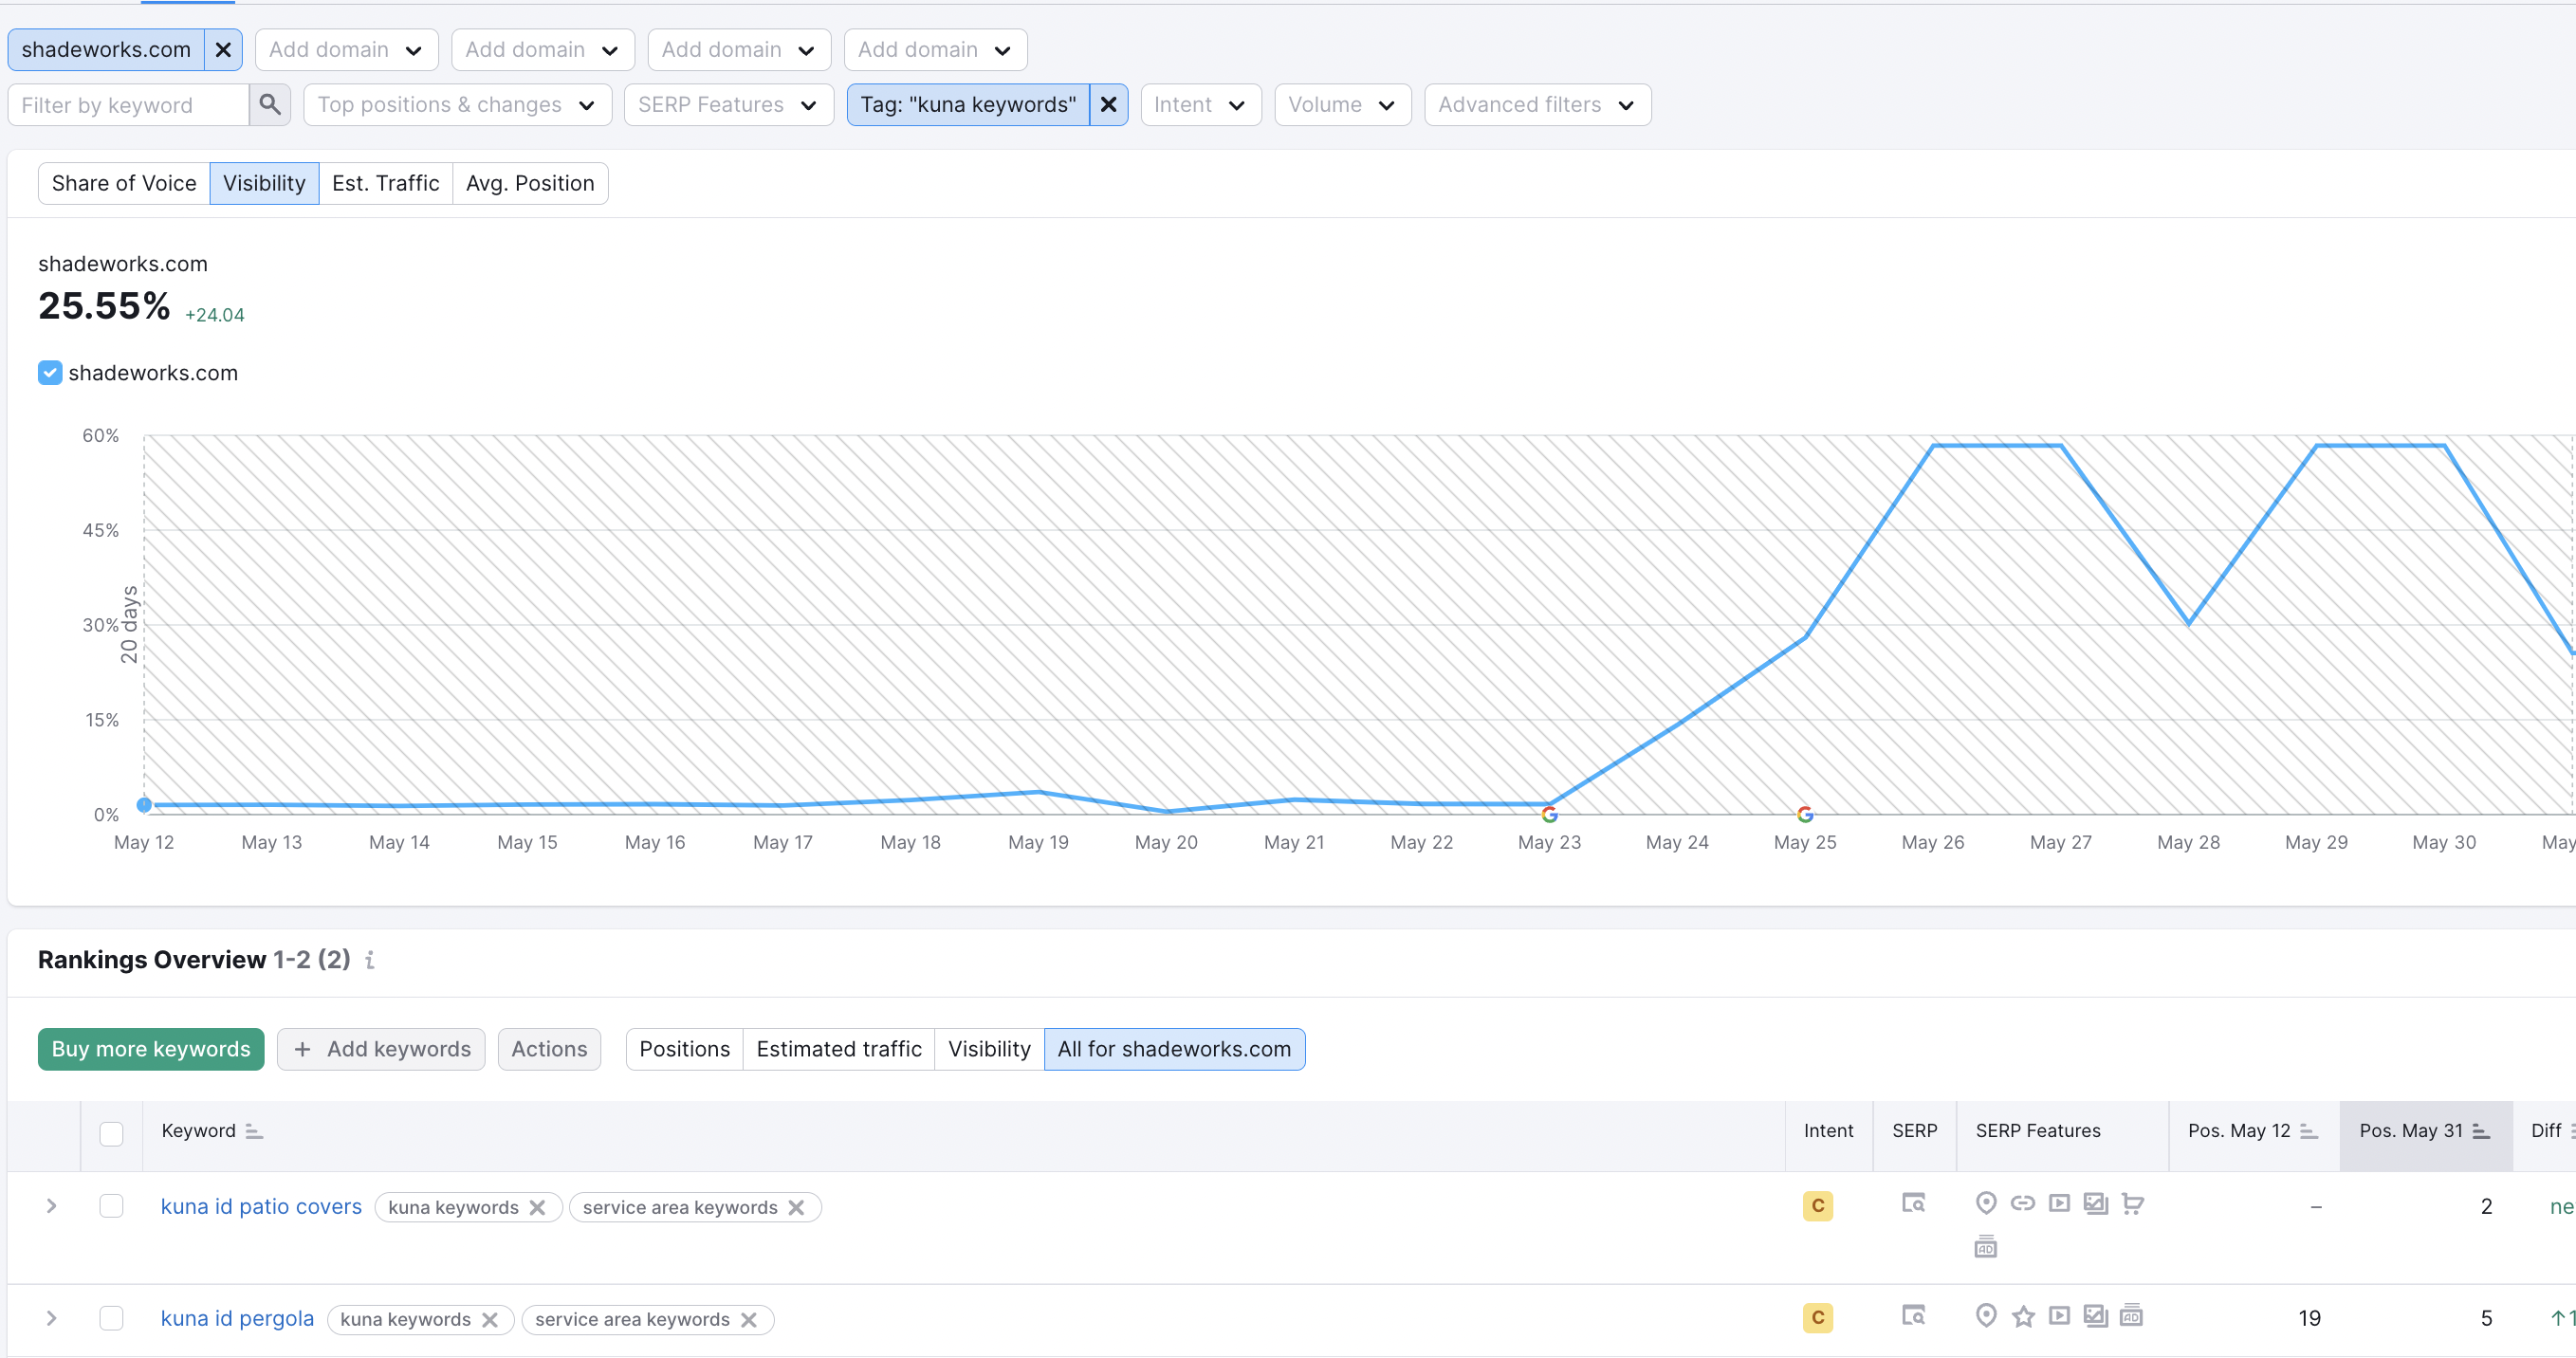
Task: Click local pack pin icon in pergola row
Action: click(x=1986, y=1316)
